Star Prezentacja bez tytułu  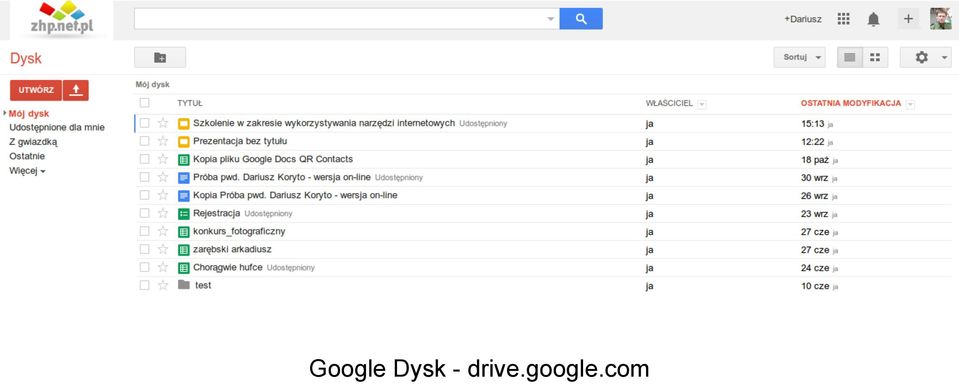tap(163, 141)
